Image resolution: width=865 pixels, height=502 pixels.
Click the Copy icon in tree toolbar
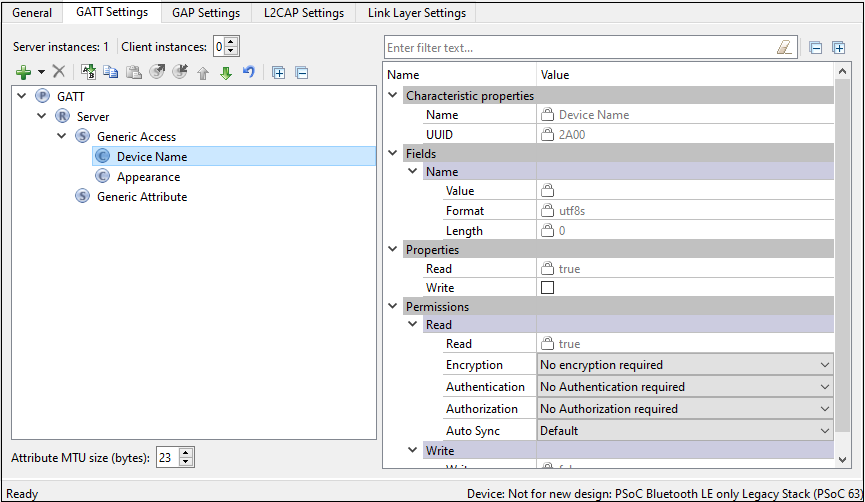coord(111,72)
